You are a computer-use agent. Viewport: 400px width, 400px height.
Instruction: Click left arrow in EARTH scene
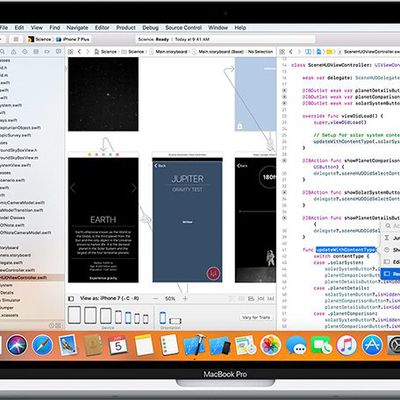point(73,188)
